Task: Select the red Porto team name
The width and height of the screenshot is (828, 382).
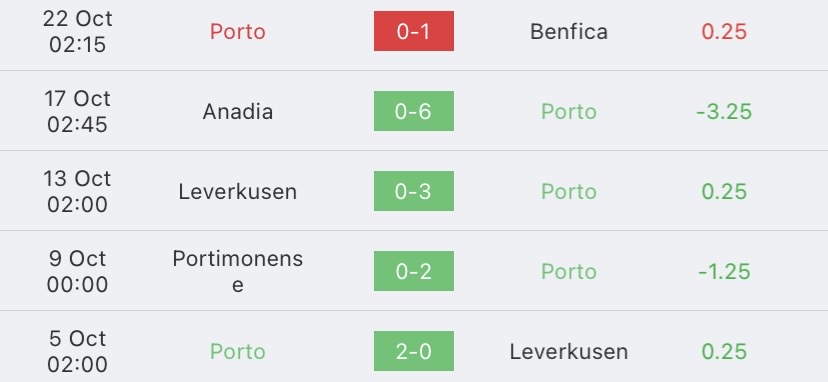Action: click(238, 31)
